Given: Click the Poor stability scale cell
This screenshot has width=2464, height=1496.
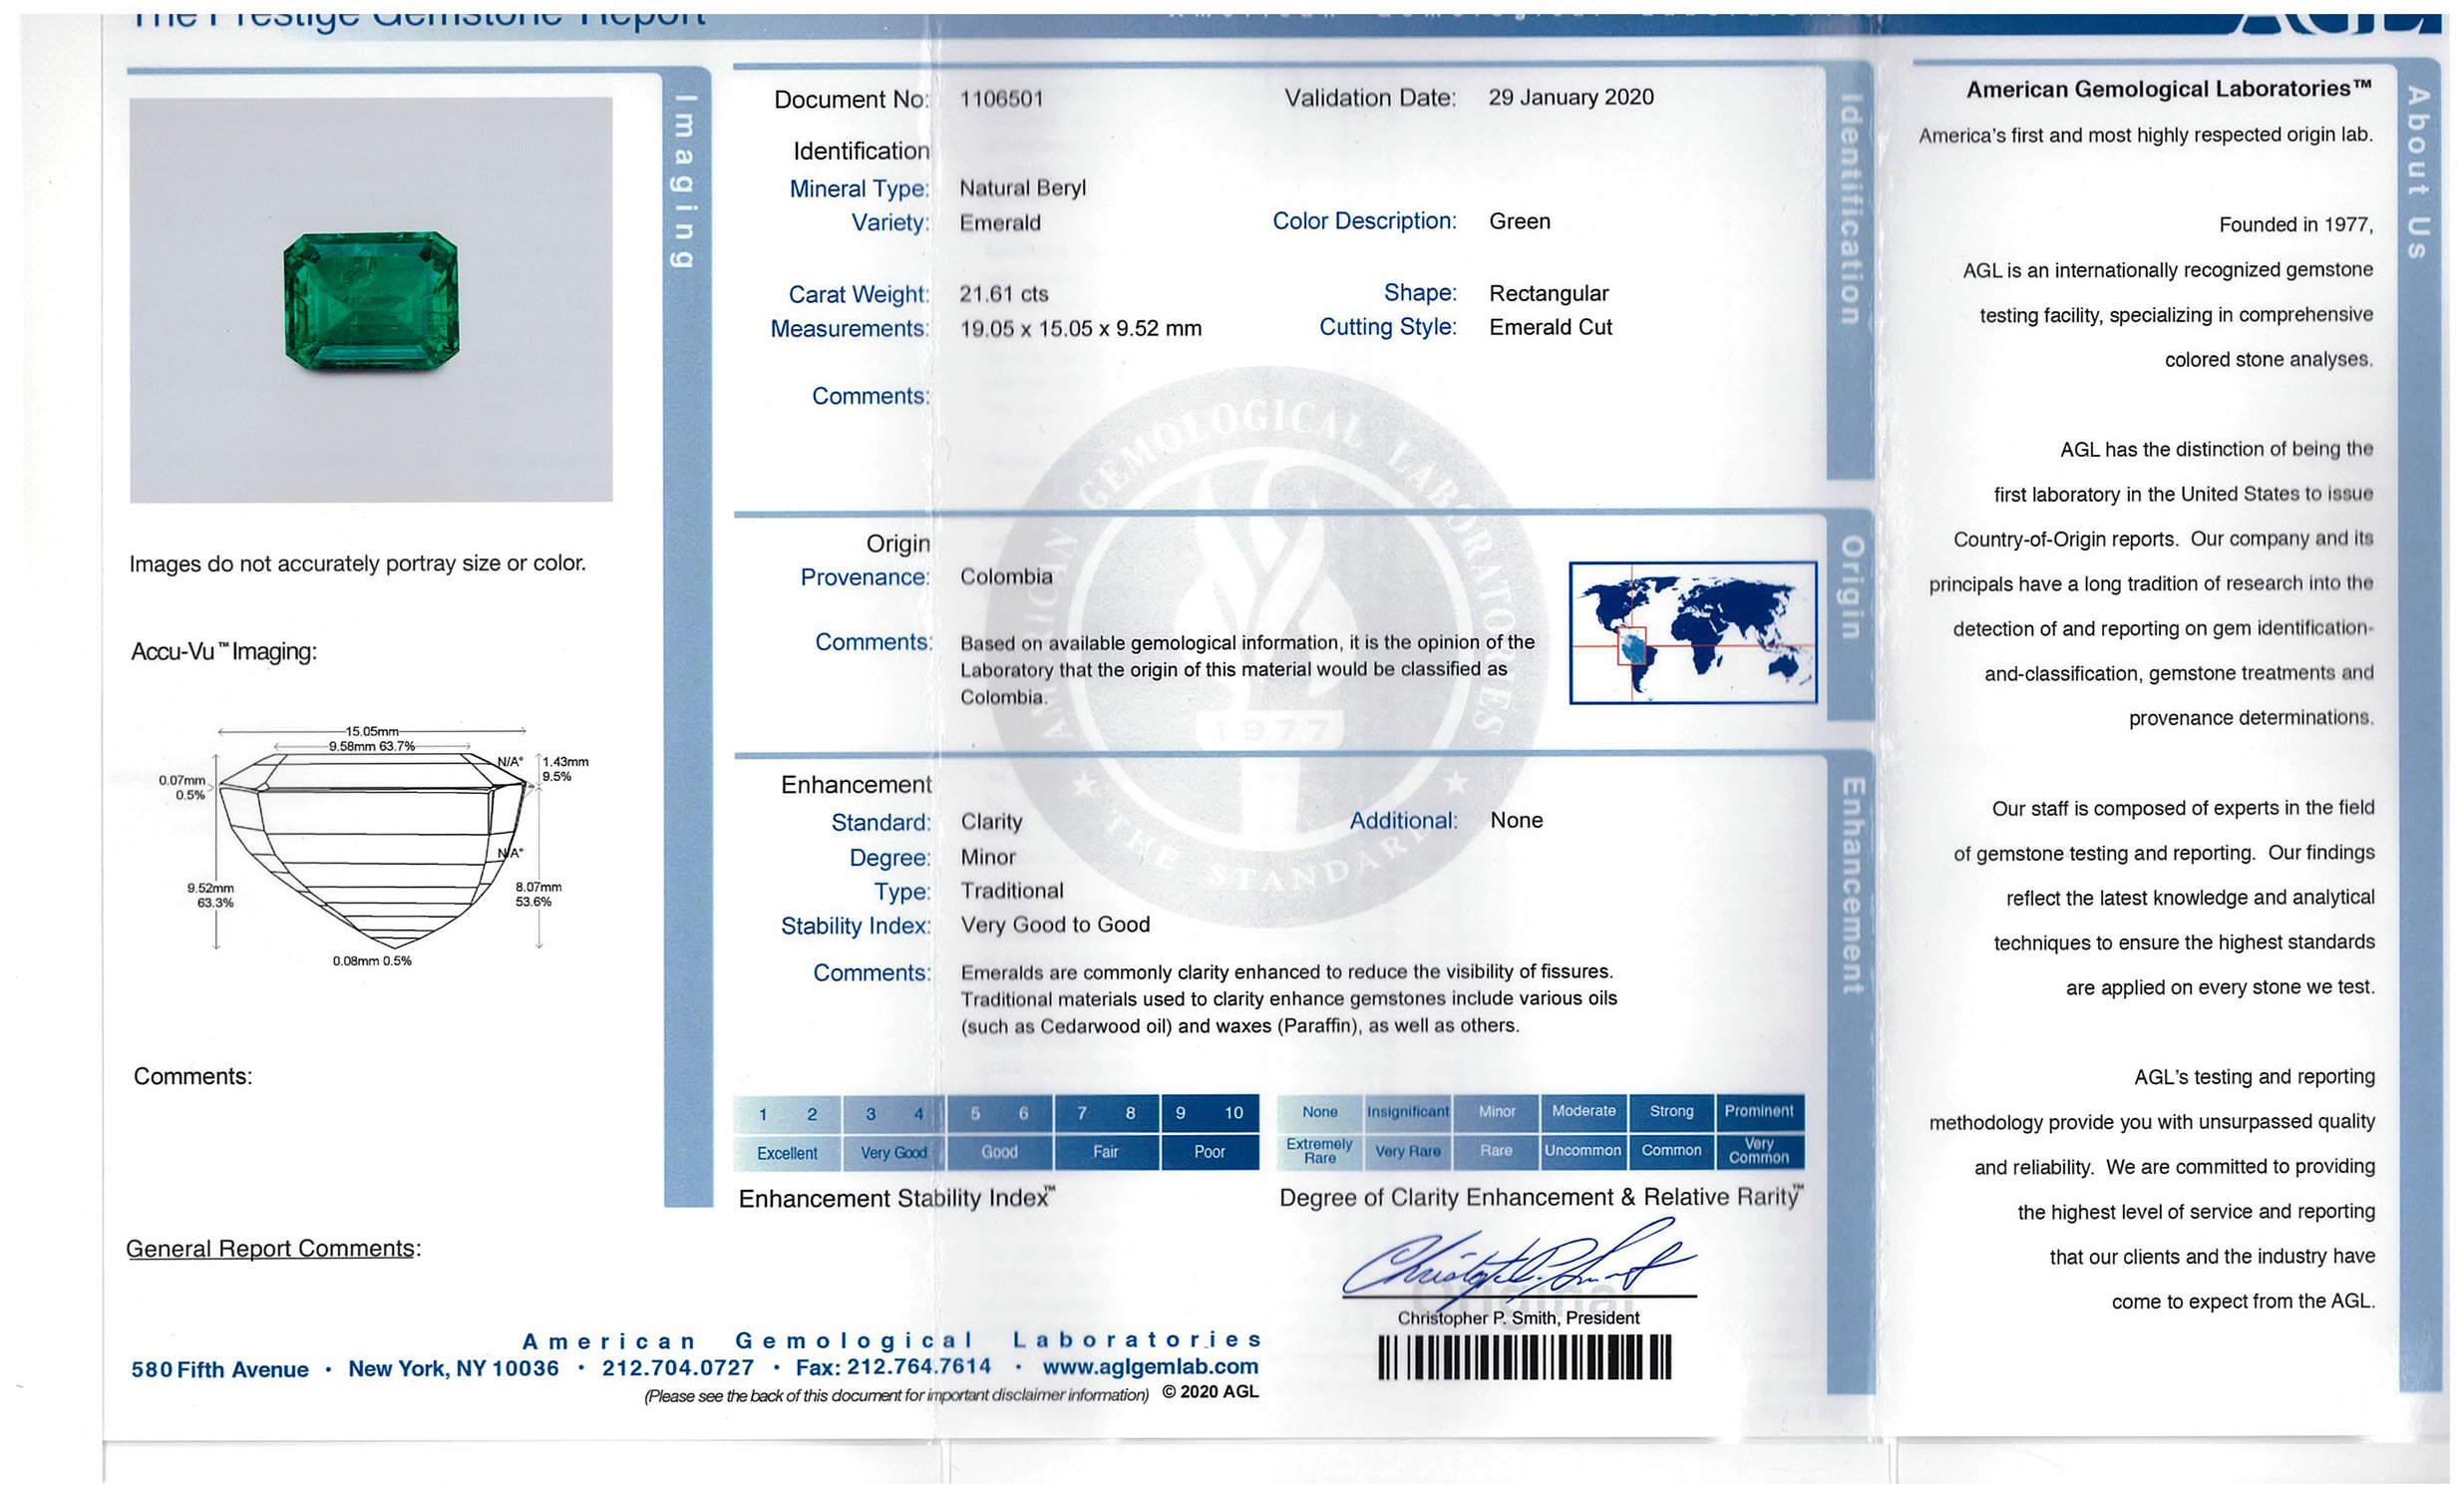Looking at the screenshot, I should [1209, 1152].
